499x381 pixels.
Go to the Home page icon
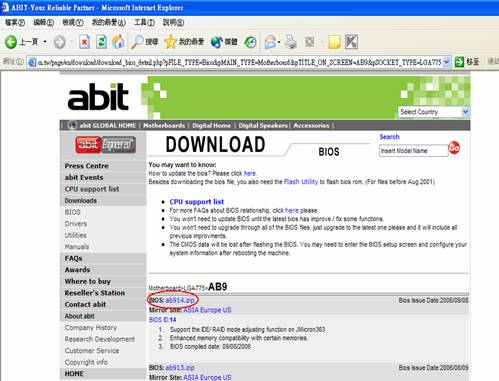tap(118, 42)
